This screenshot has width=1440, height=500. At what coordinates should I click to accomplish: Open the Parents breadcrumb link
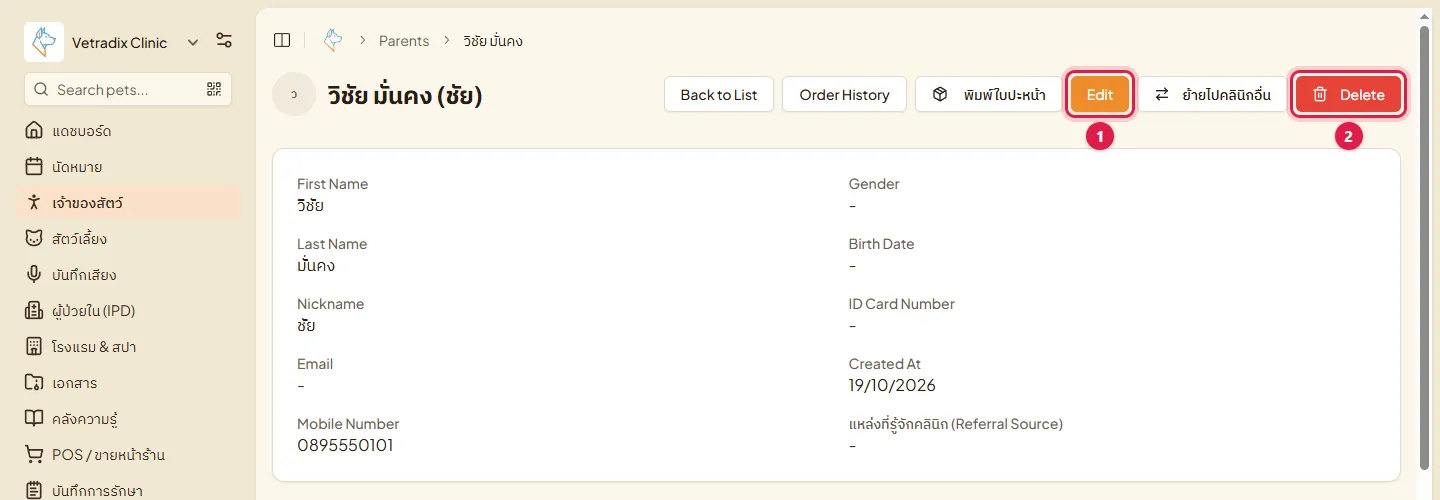[x=404, y=41]
